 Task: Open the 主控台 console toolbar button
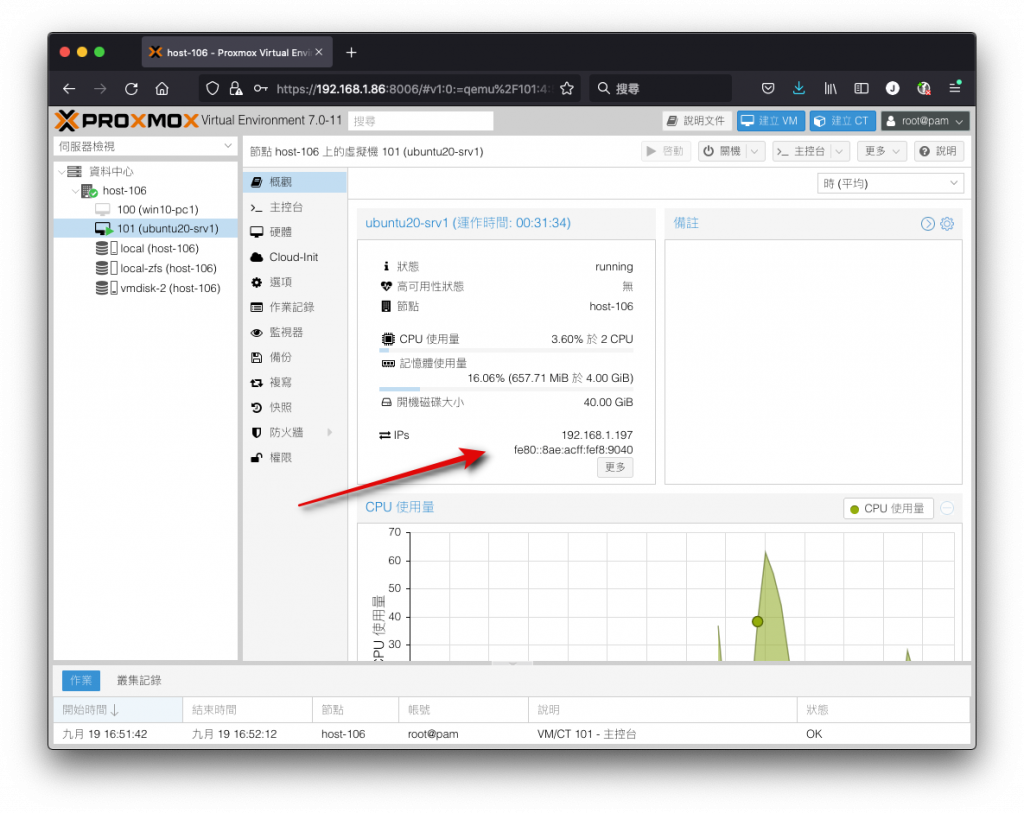coord(801,151)
